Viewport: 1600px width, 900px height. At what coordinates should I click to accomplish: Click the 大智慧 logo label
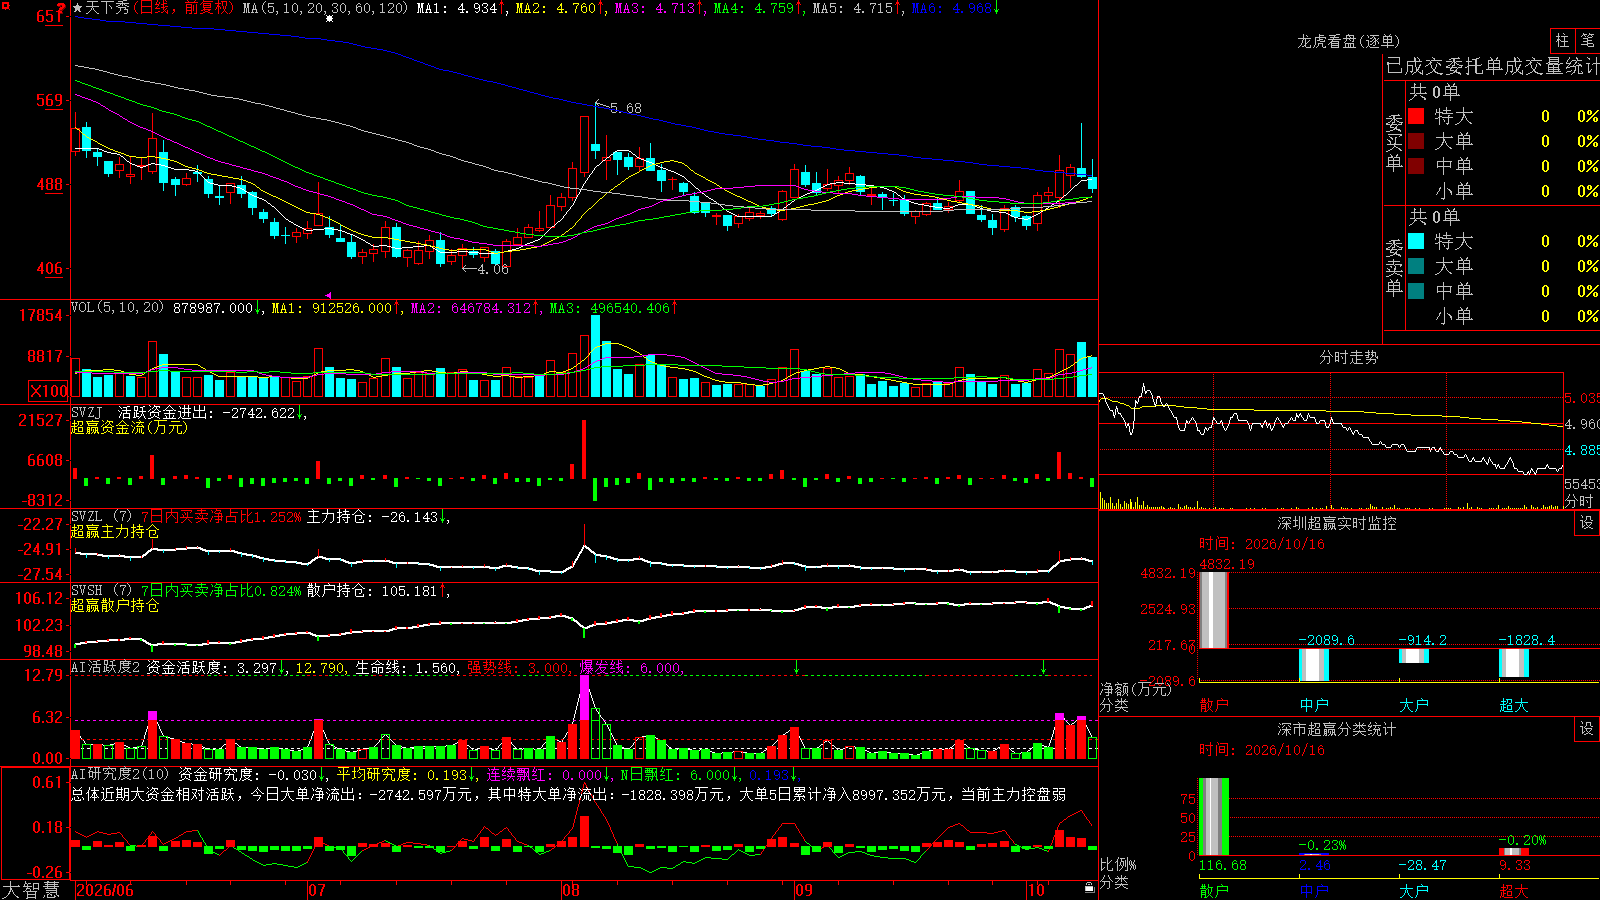click(31, 890)
